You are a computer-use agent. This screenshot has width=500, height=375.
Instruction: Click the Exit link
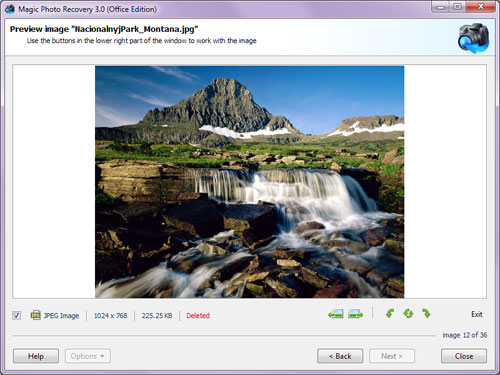[477, 314]
